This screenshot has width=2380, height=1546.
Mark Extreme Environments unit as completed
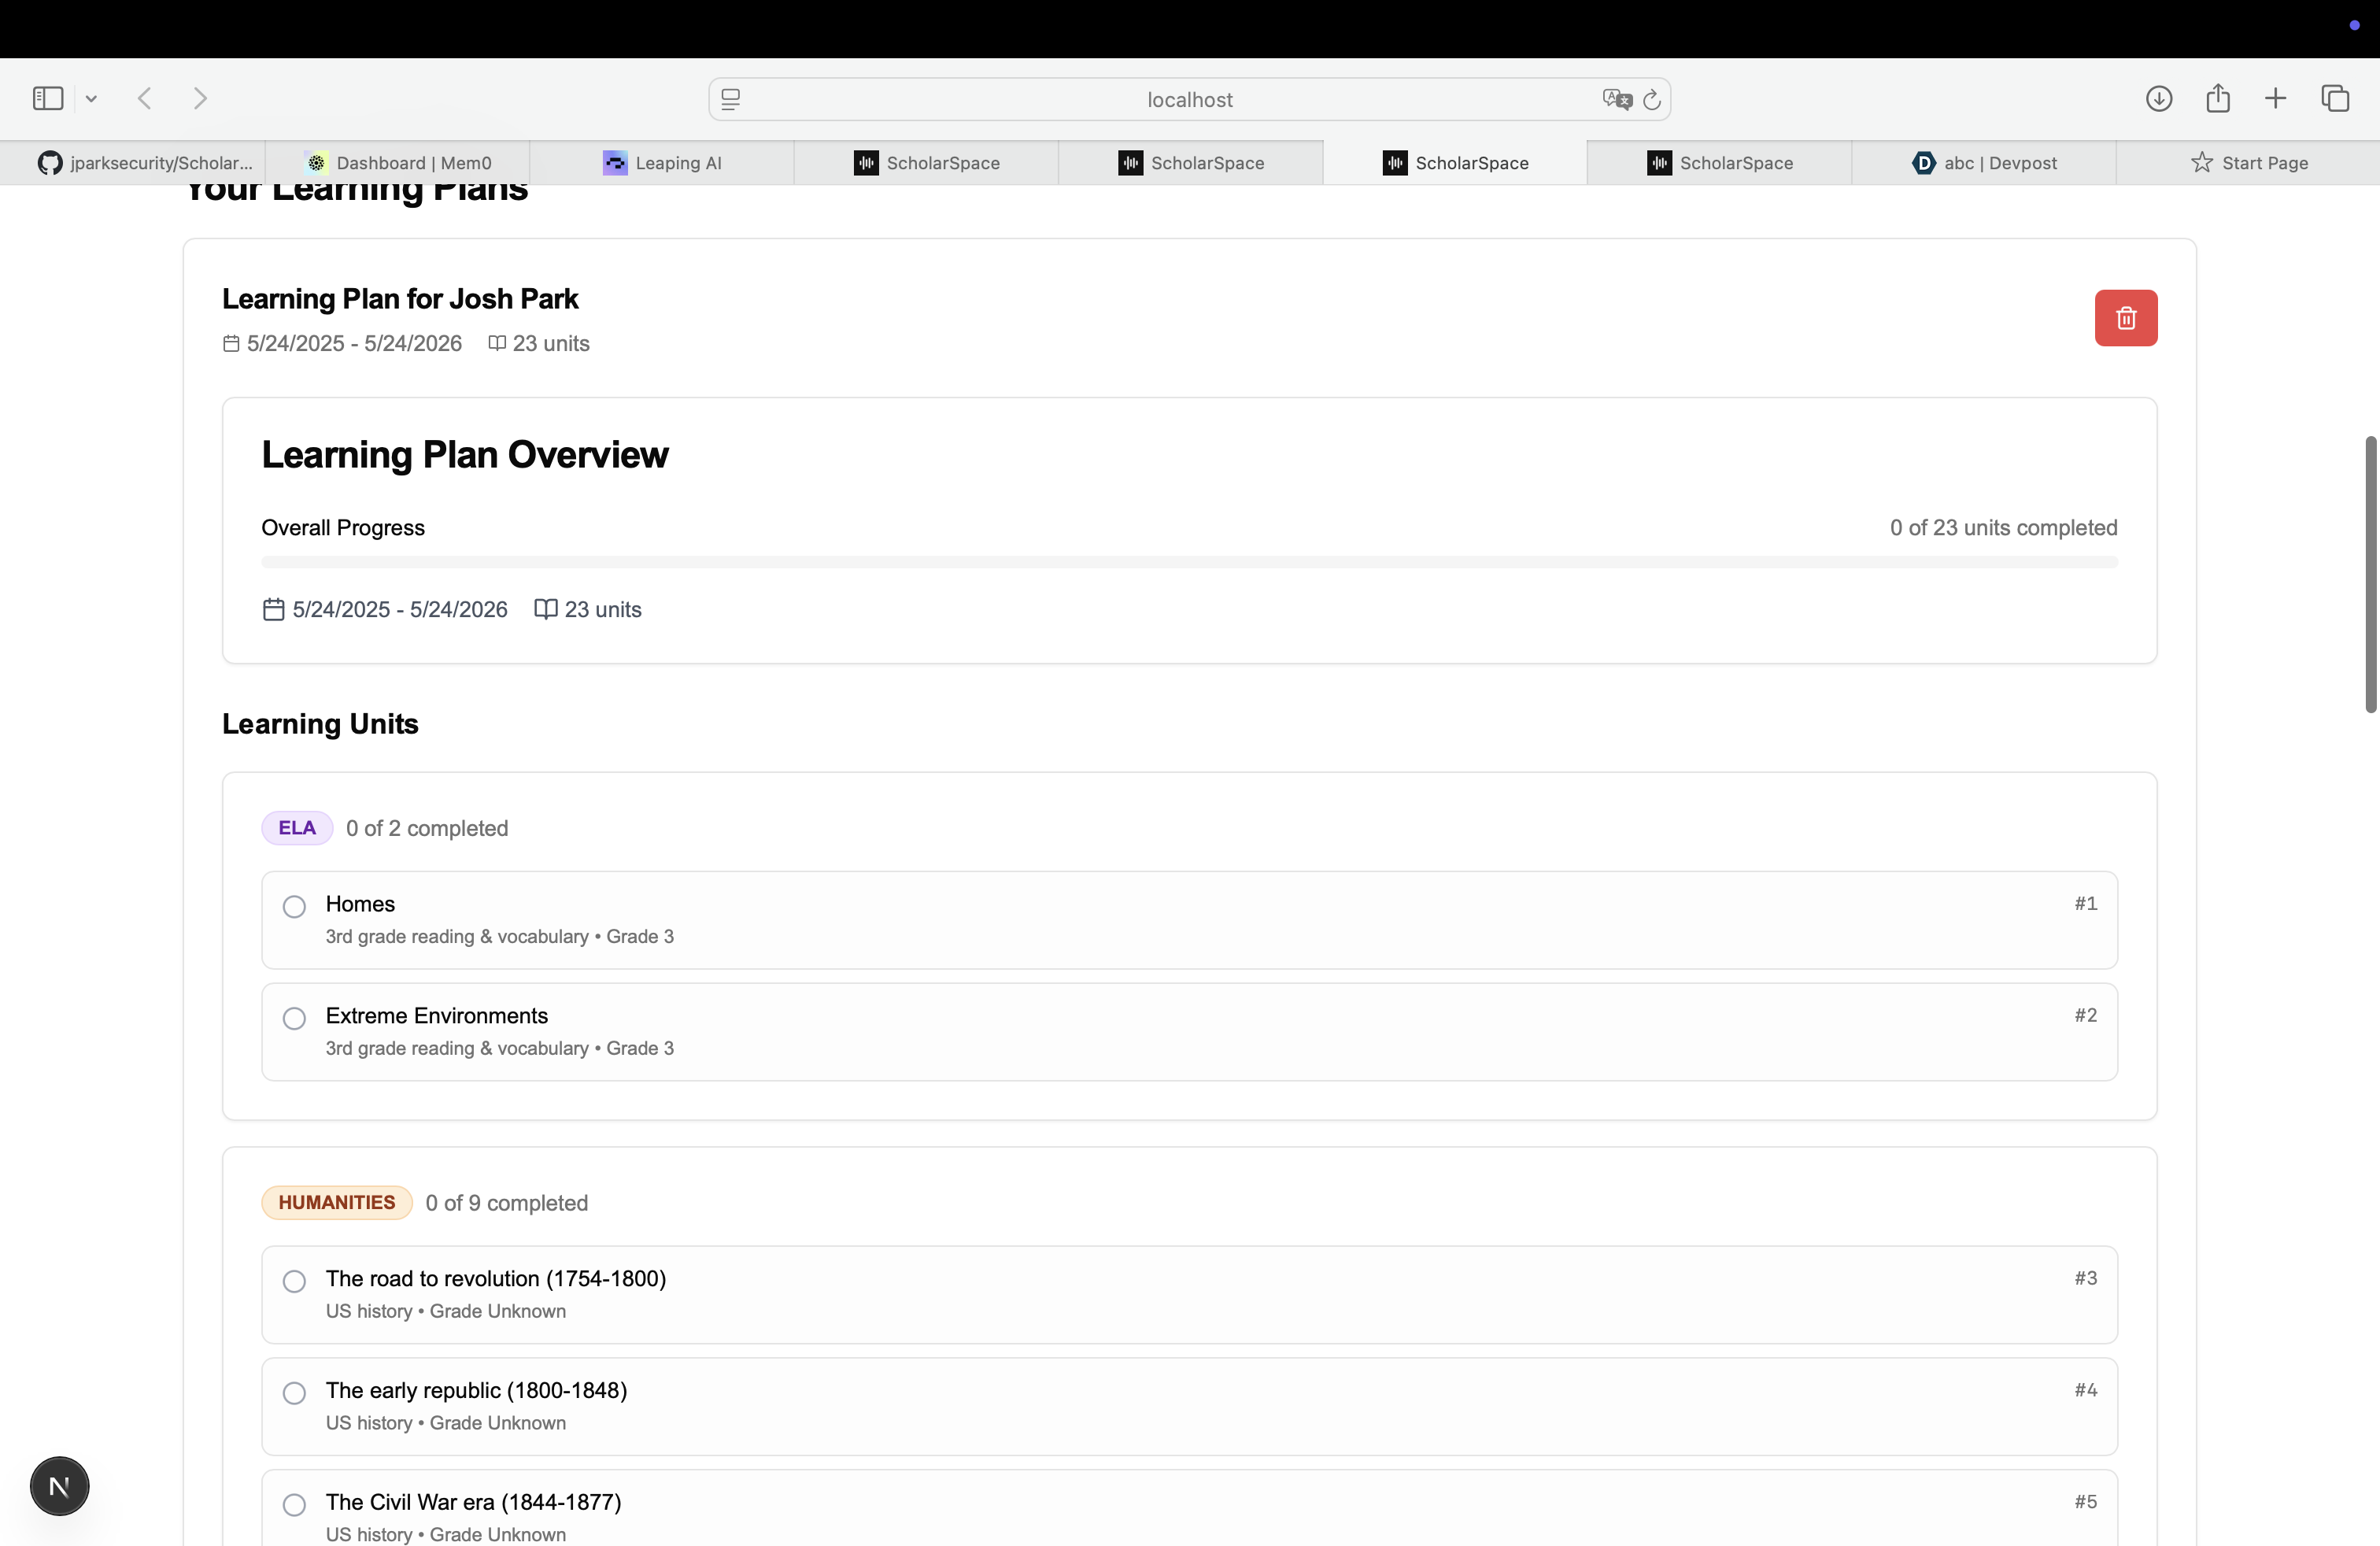point(294,1019)
